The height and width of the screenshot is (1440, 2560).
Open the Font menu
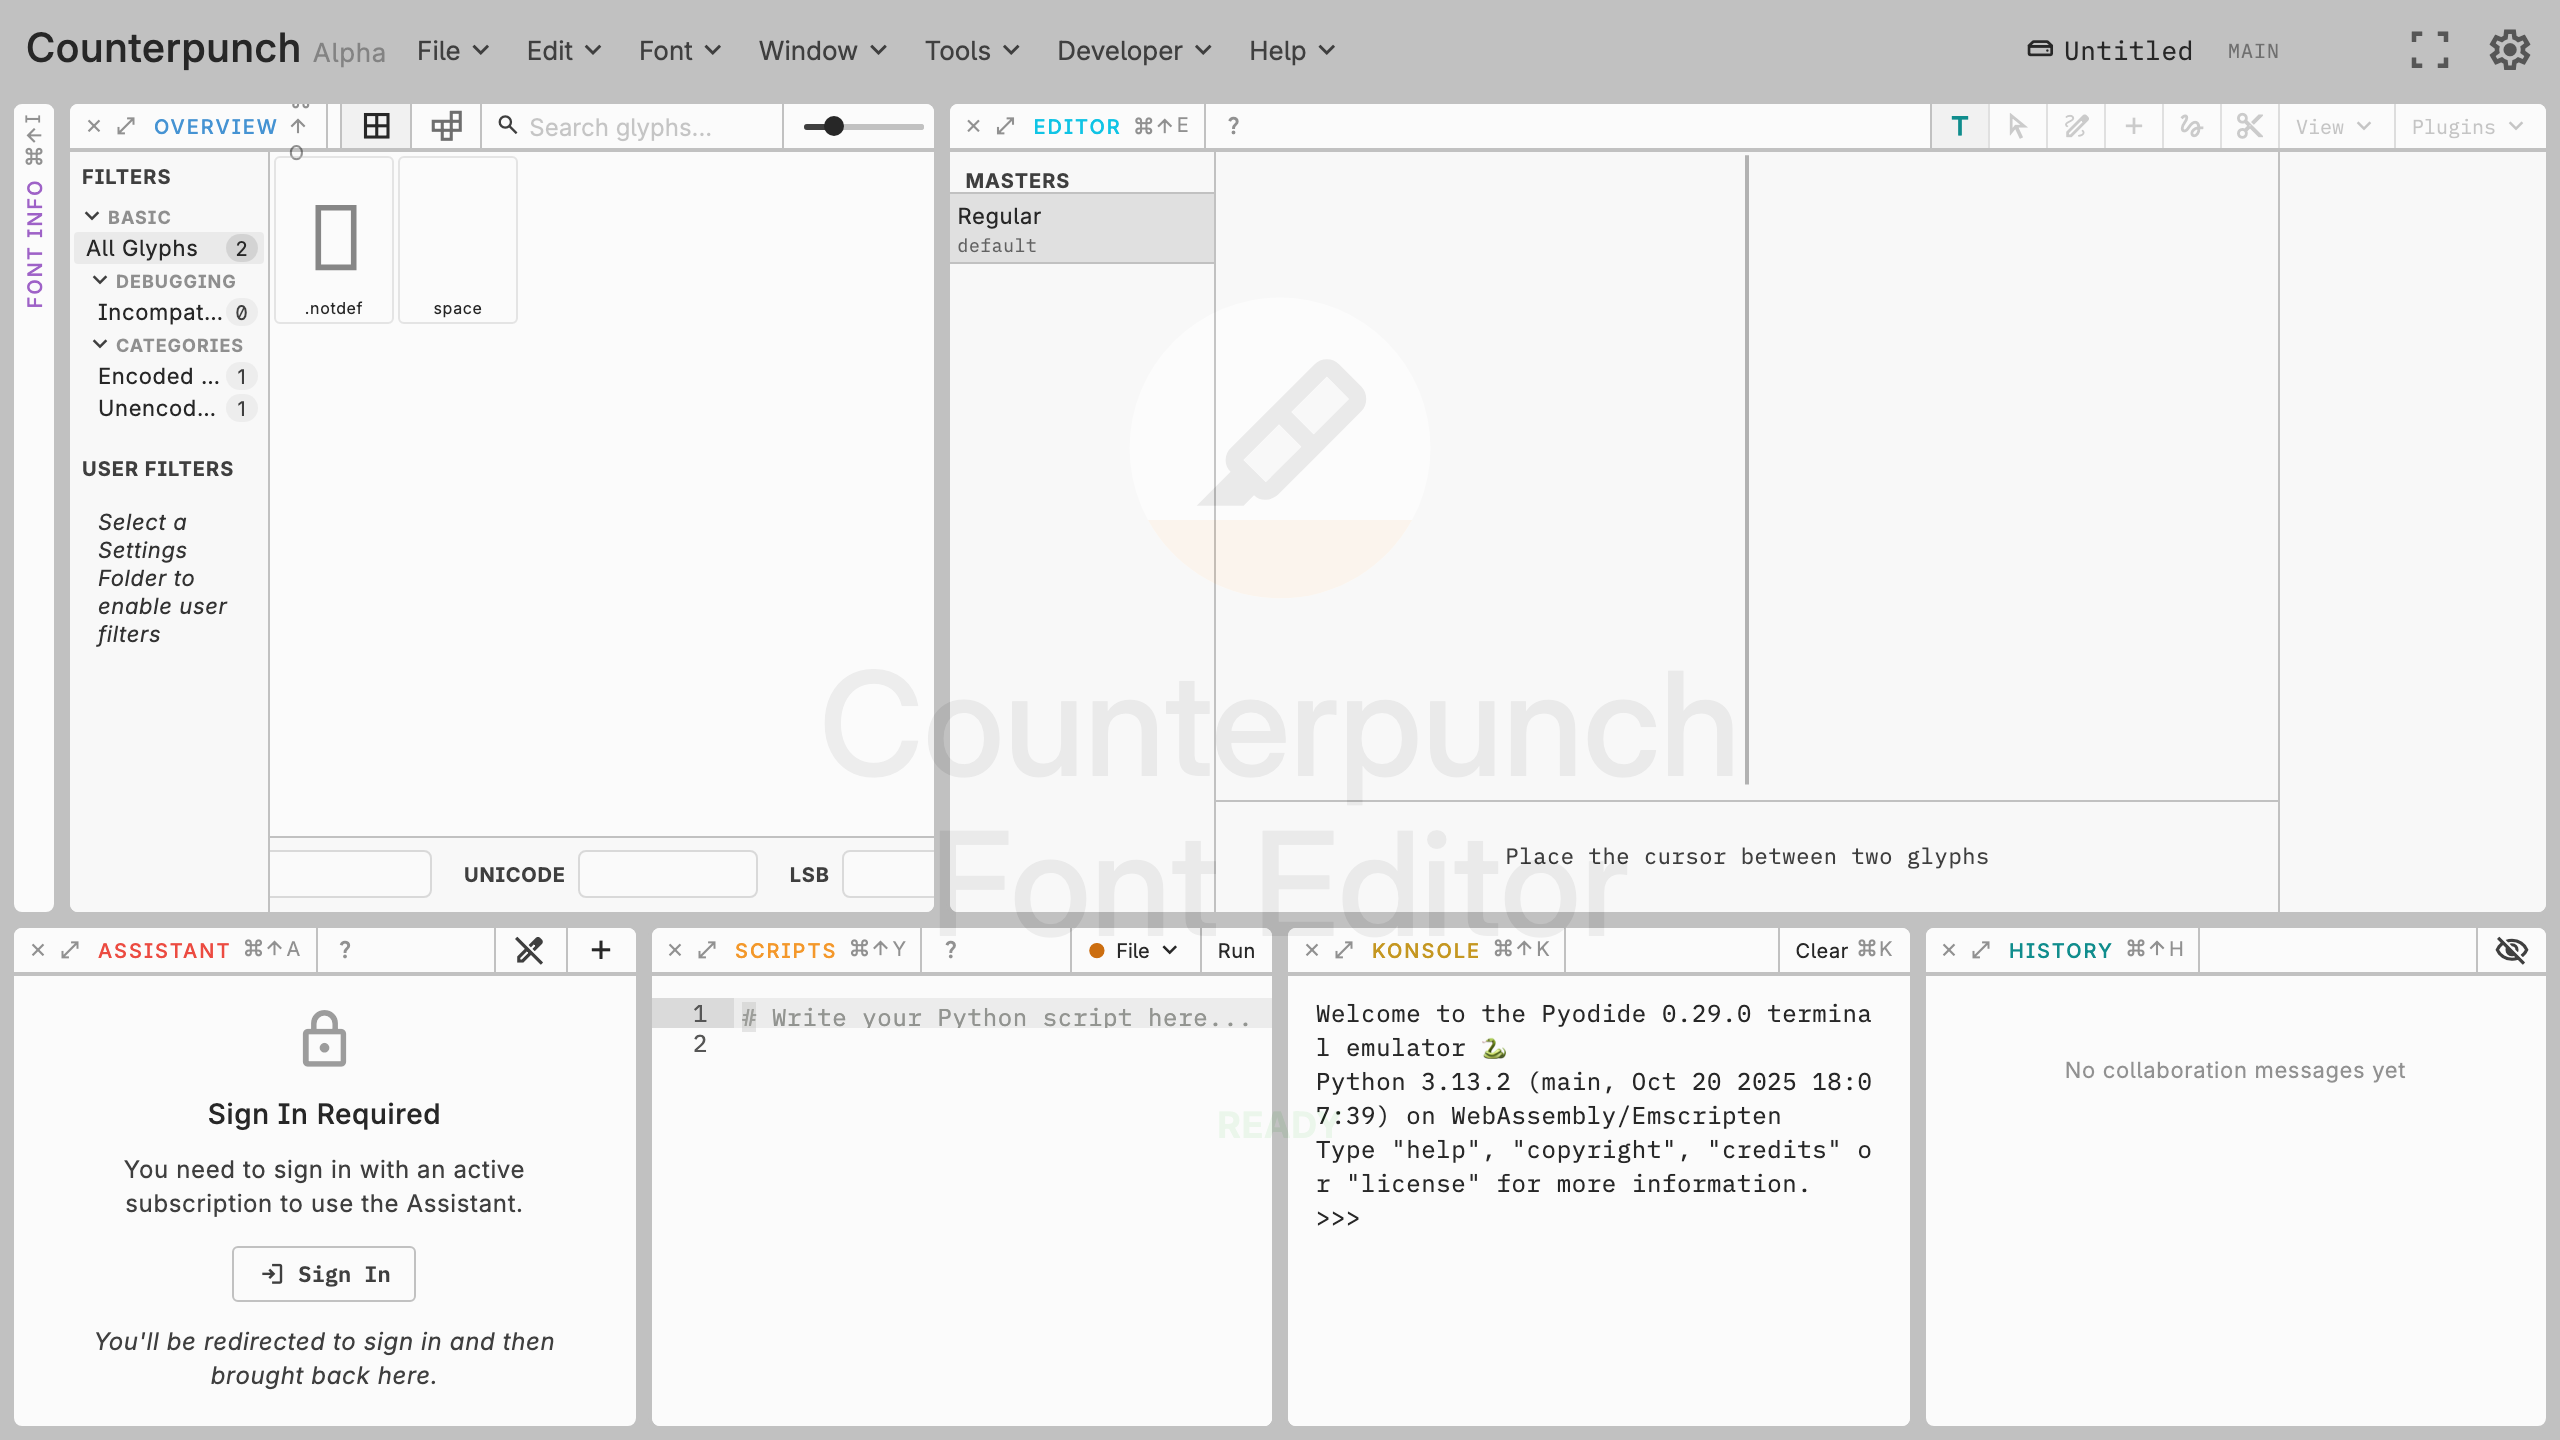680,50
